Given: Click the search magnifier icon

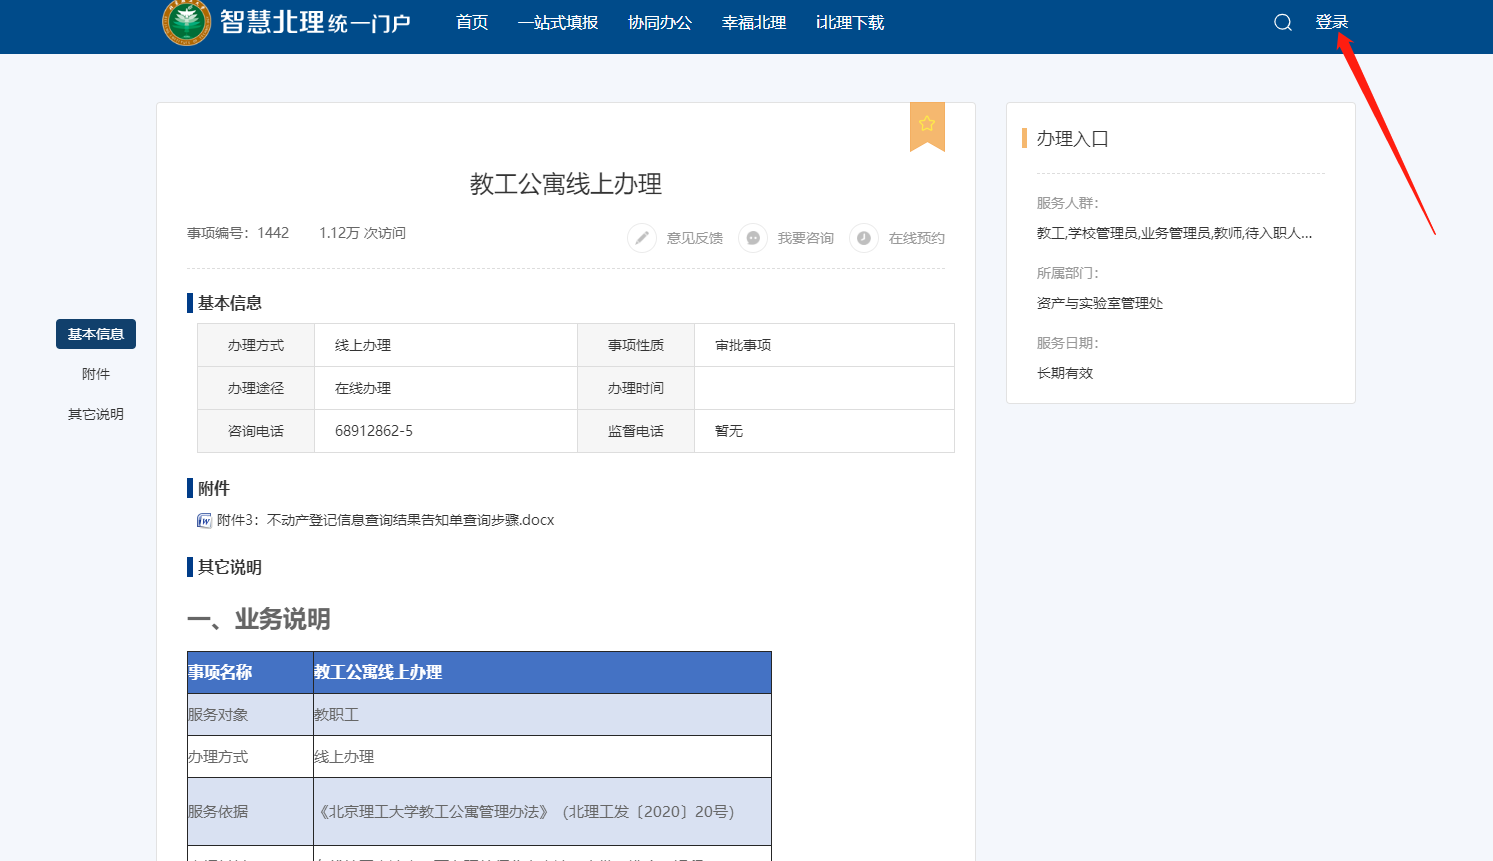Looking at the screenshot, I should 1282,23.
